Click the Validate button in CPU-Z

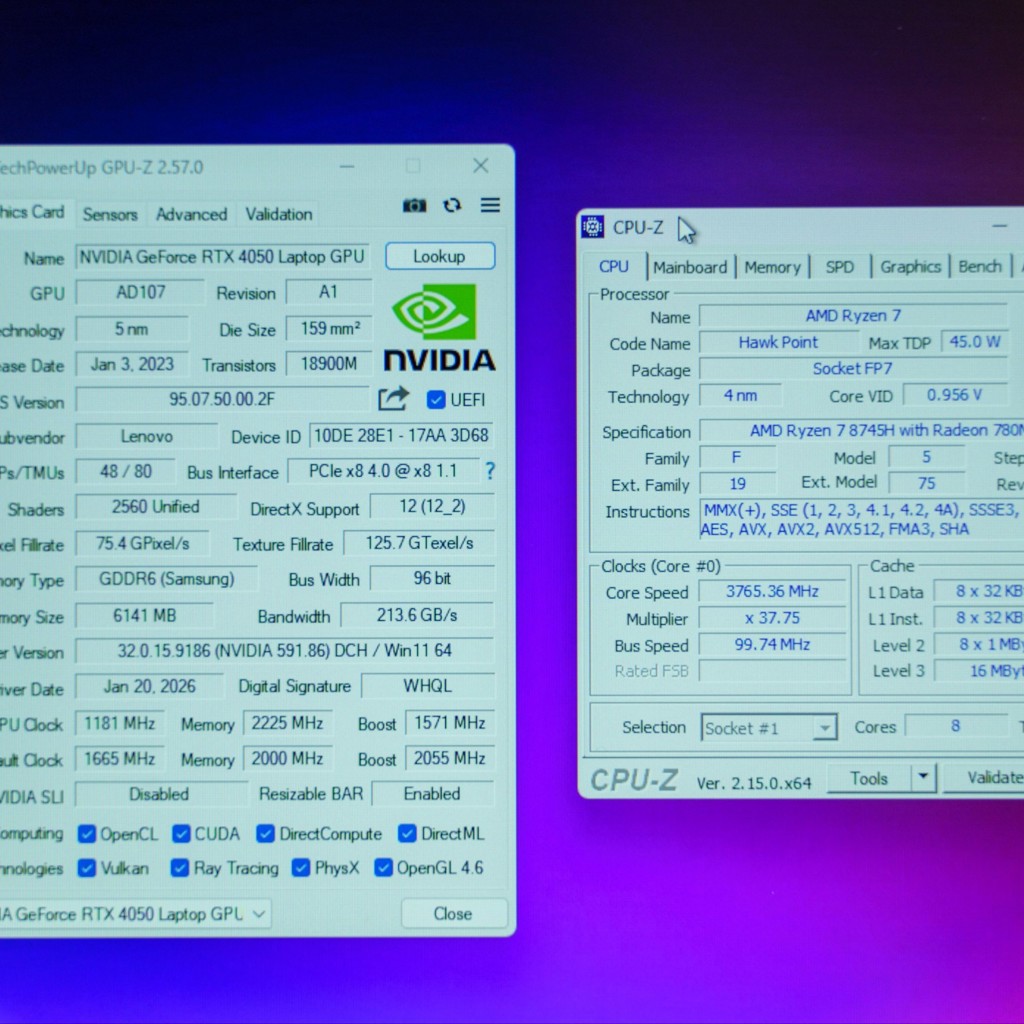pos(986,777)
